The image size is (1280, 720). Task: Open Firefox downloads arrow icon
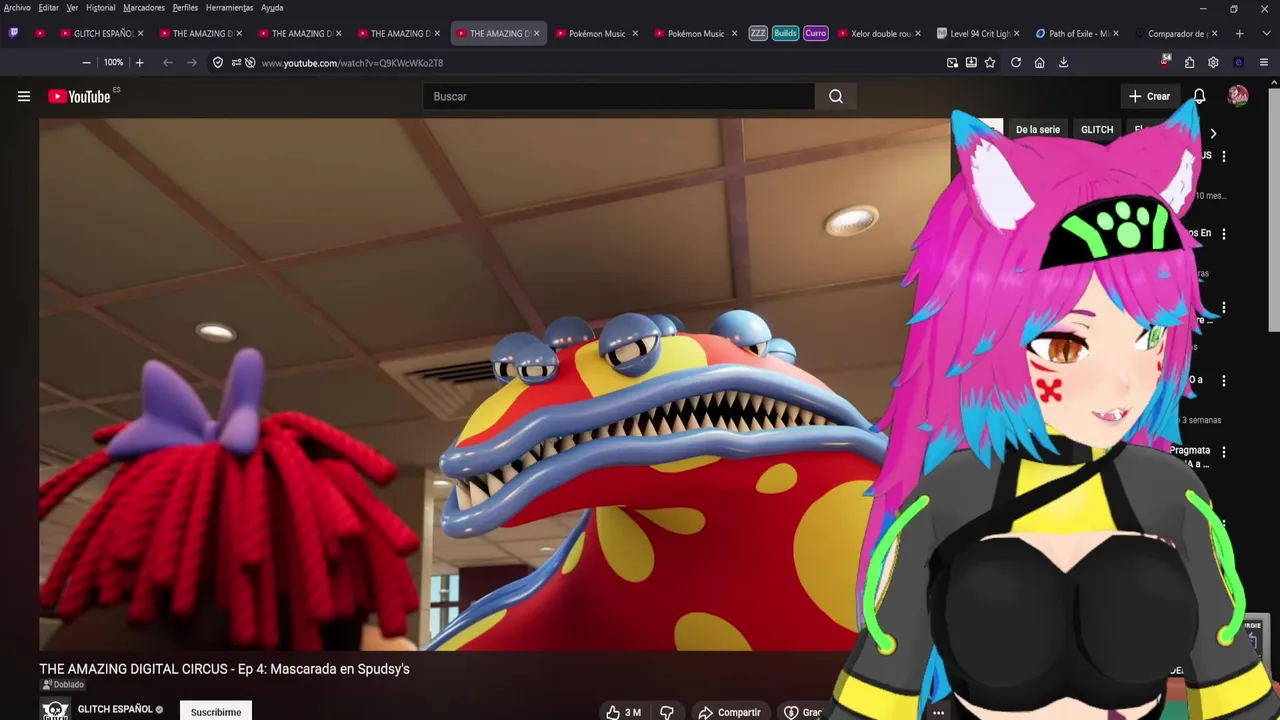point(1063,62)
